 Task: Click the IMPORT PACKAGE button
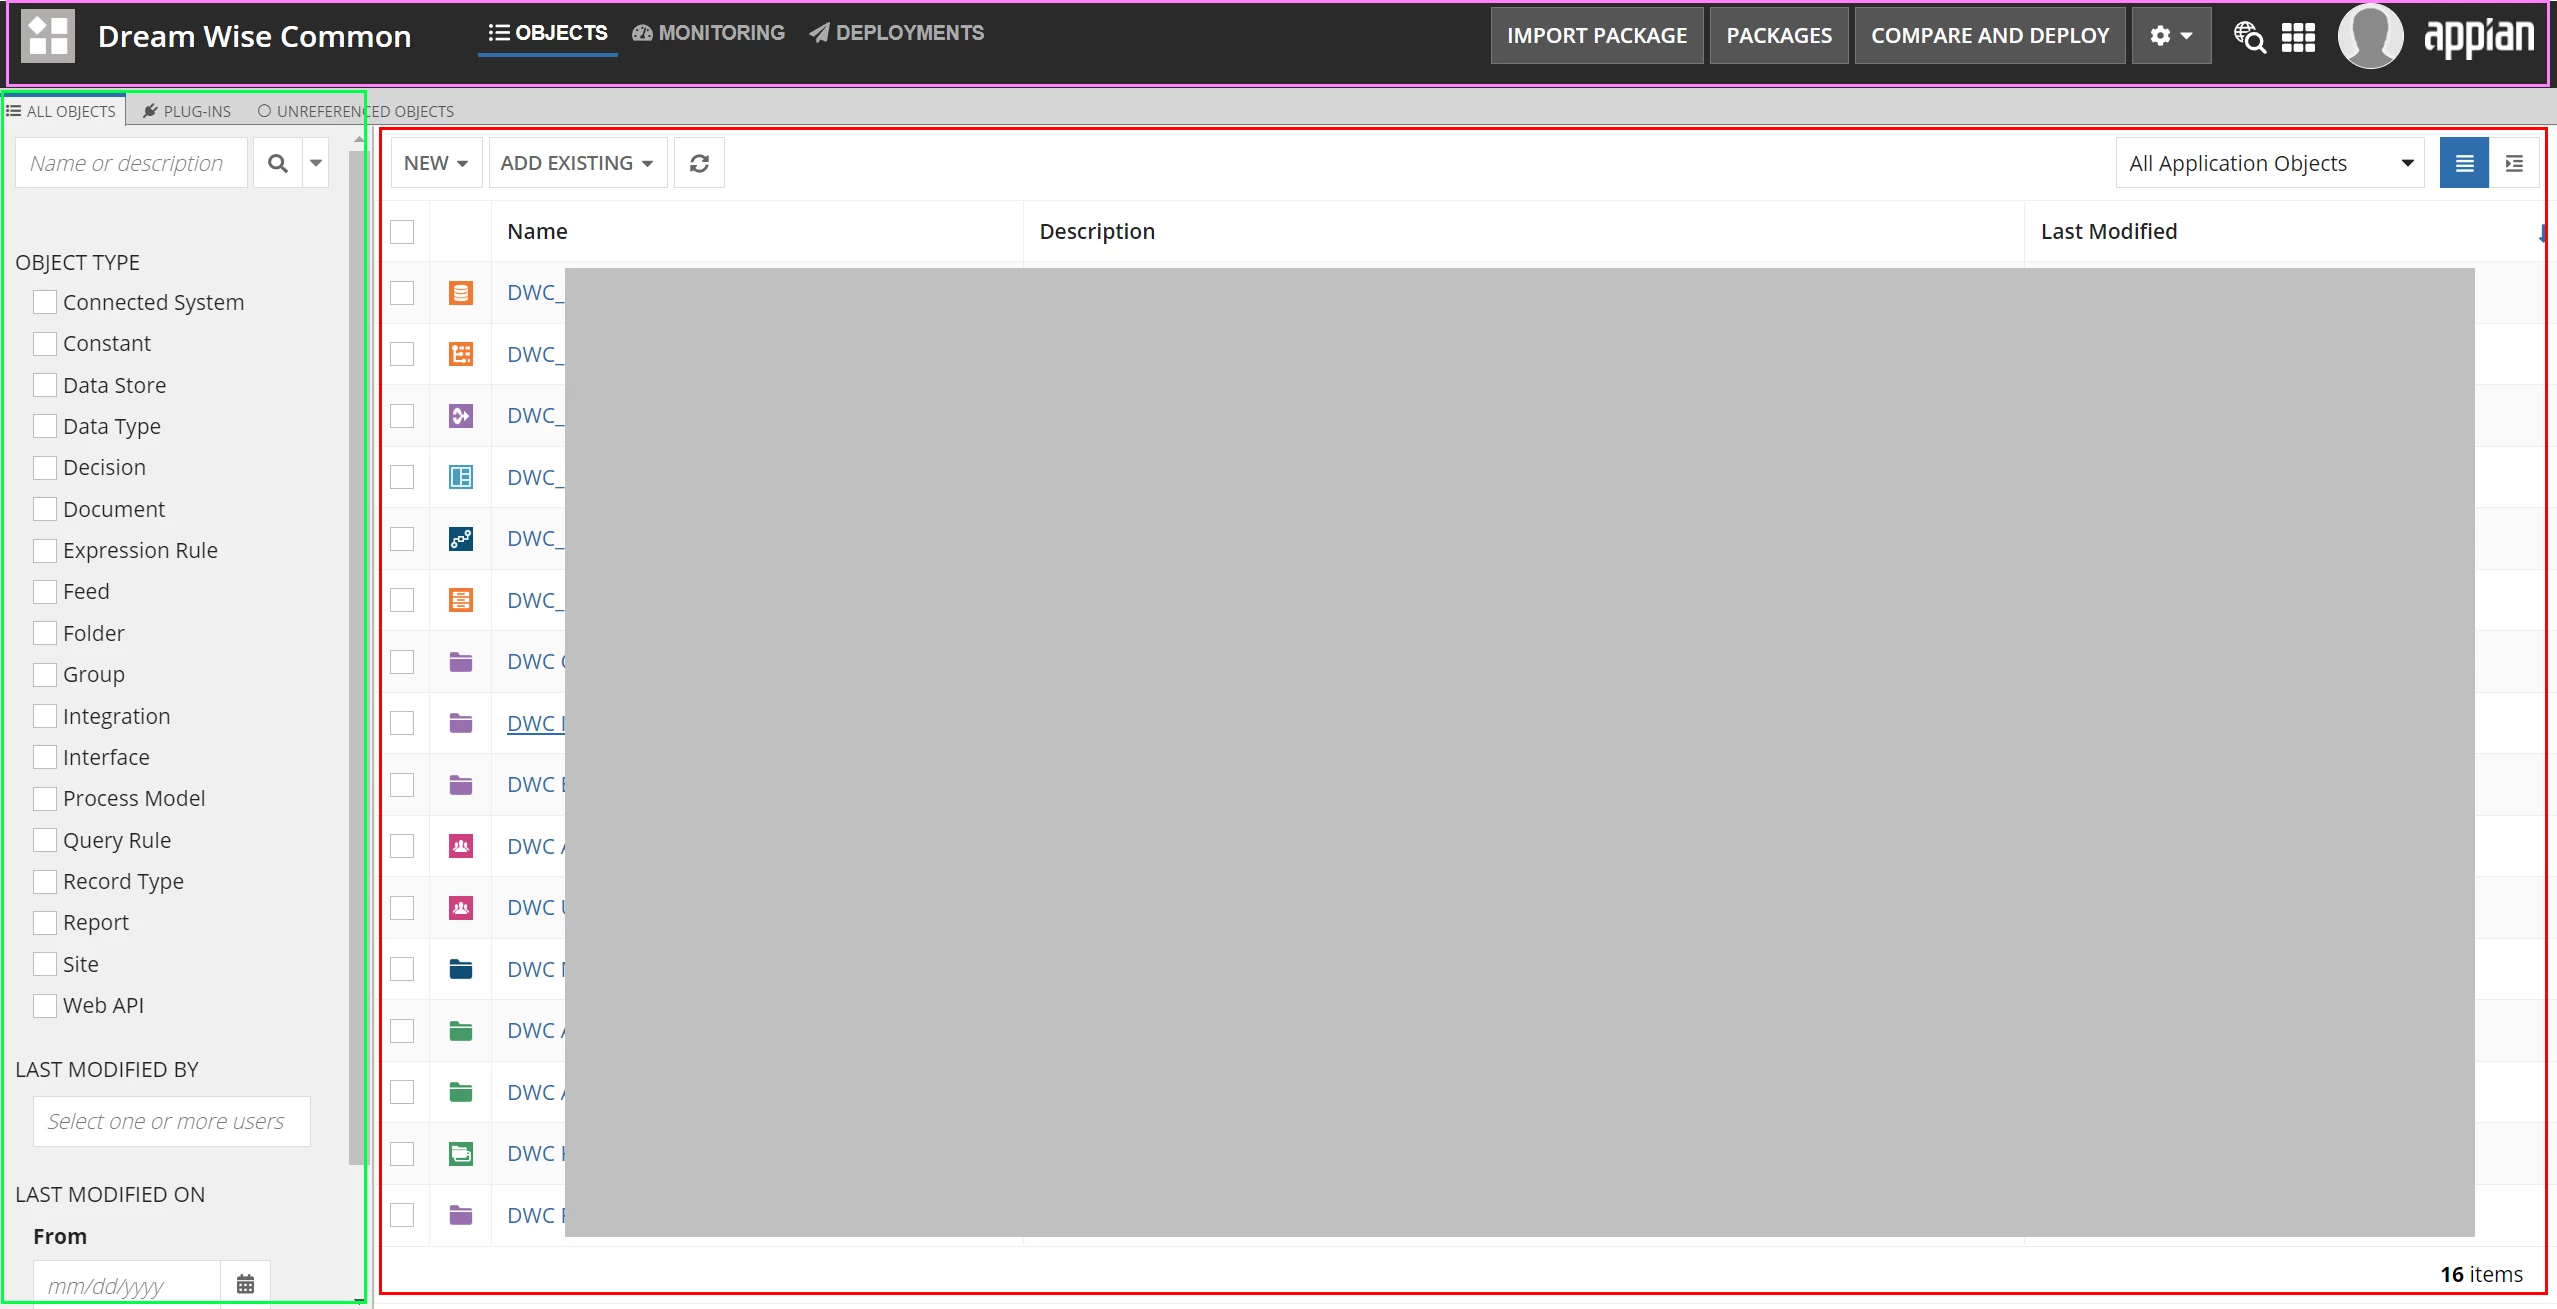(x=1597, y=36)
